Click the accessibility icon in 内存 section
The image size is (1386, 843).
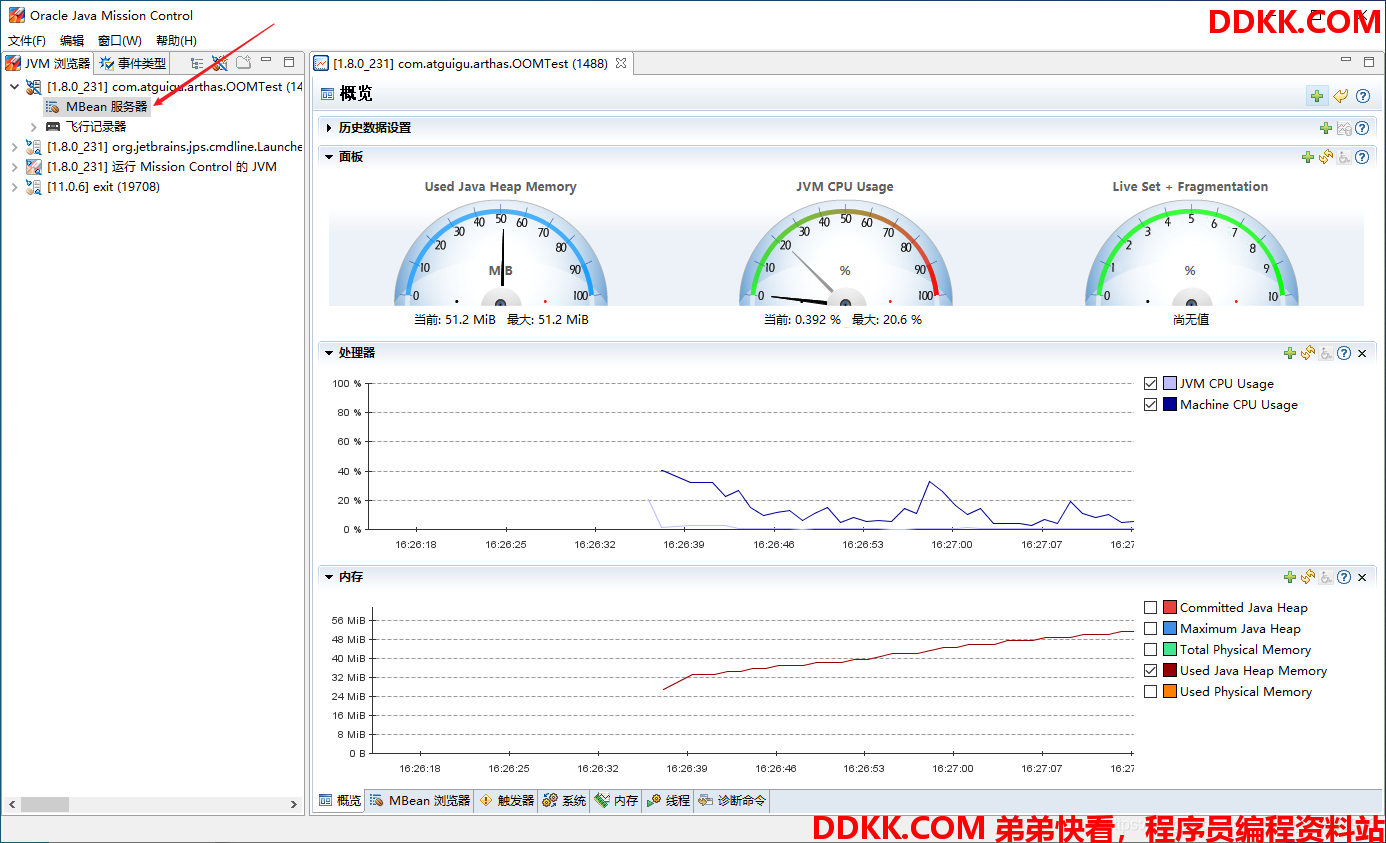(1326, 577)
